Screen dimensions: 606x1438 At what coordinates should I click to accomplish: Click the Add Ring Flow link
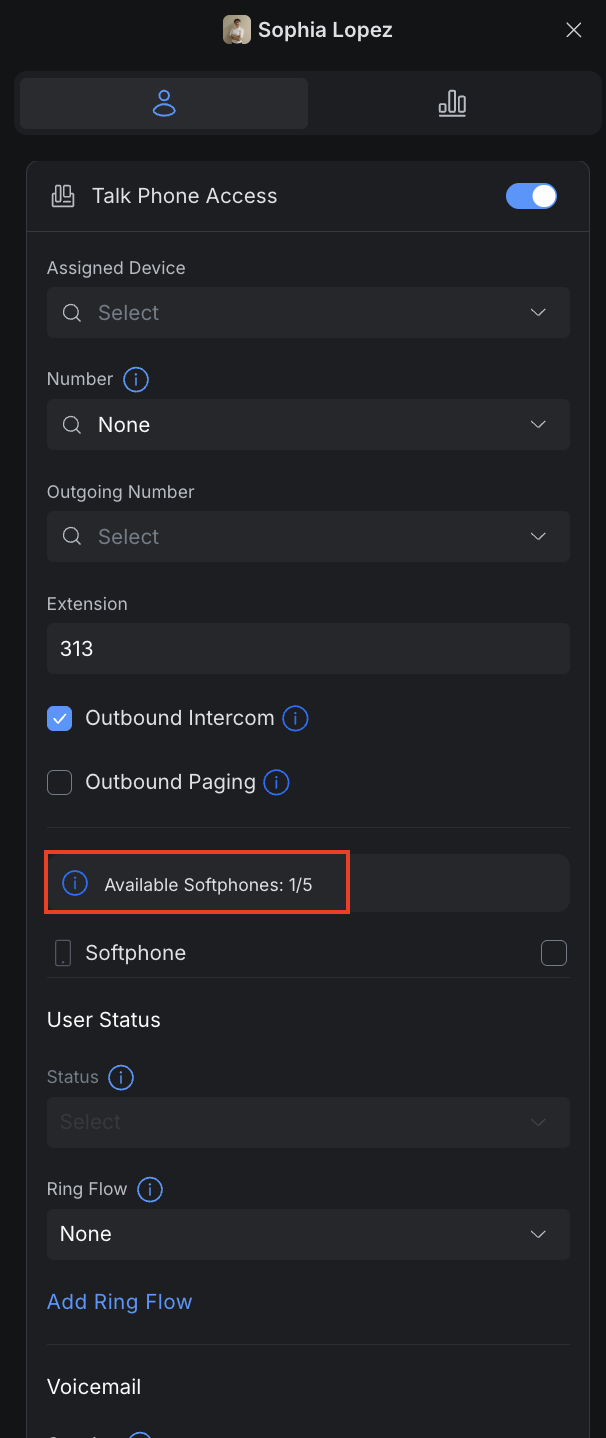pyautogui.click(x=119, y=1301)
